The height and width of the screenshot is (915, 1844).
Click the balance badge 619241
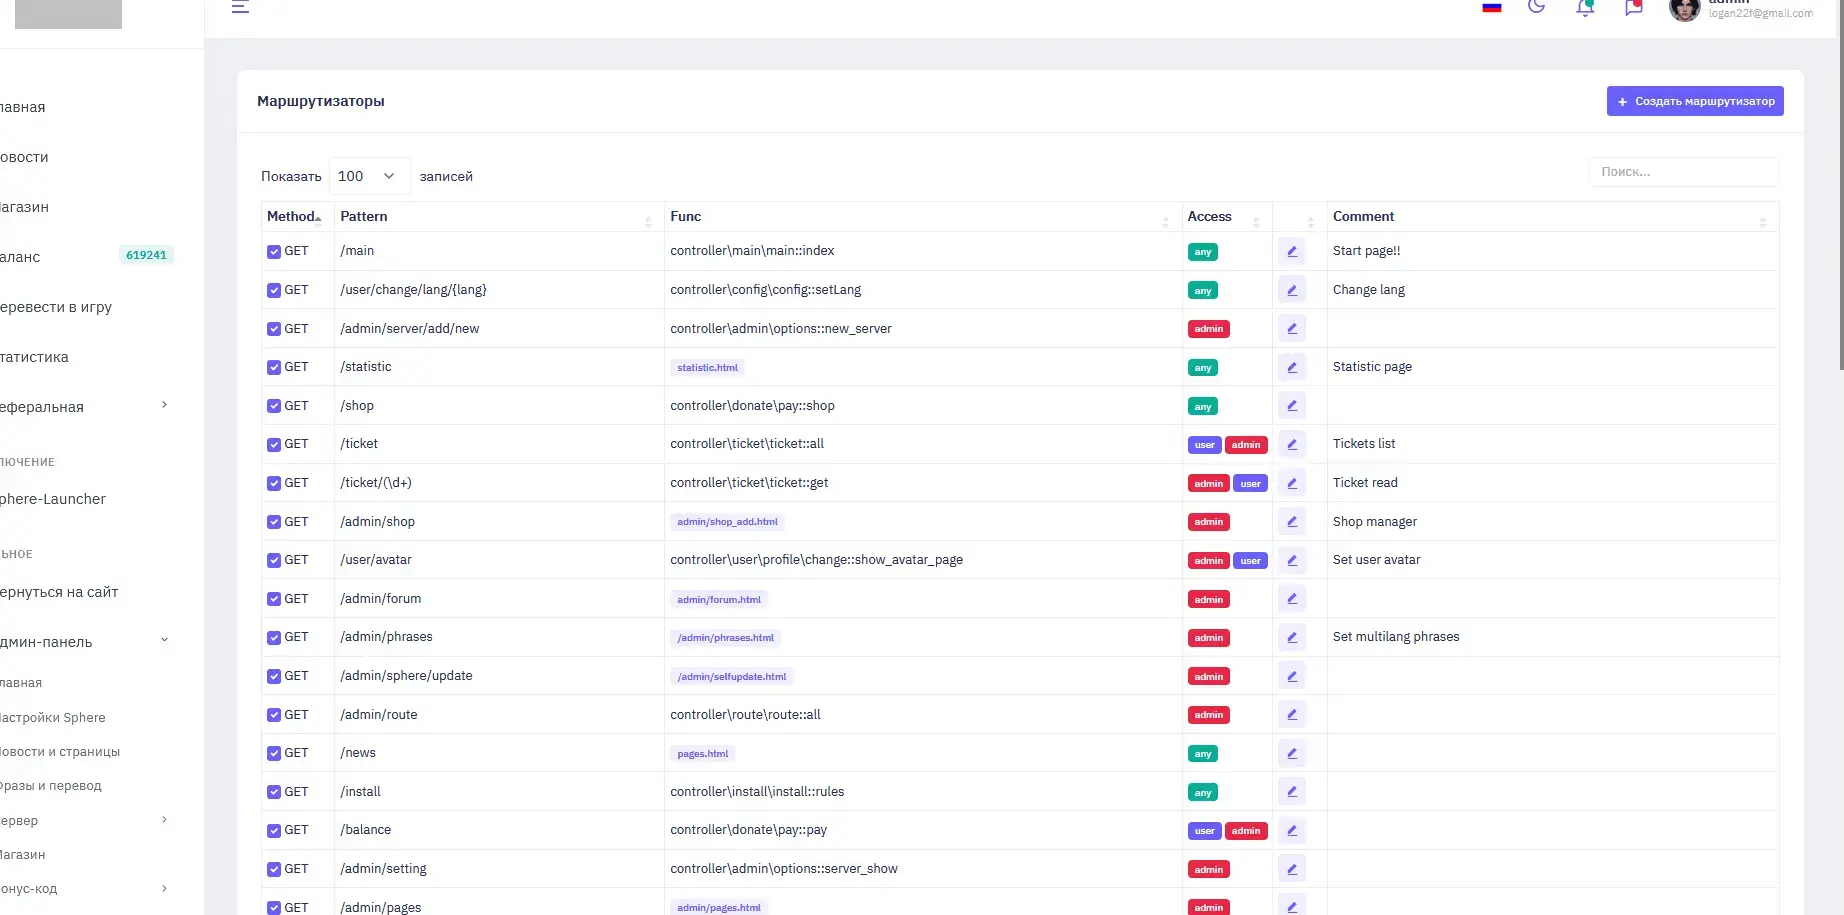(146, 255)
